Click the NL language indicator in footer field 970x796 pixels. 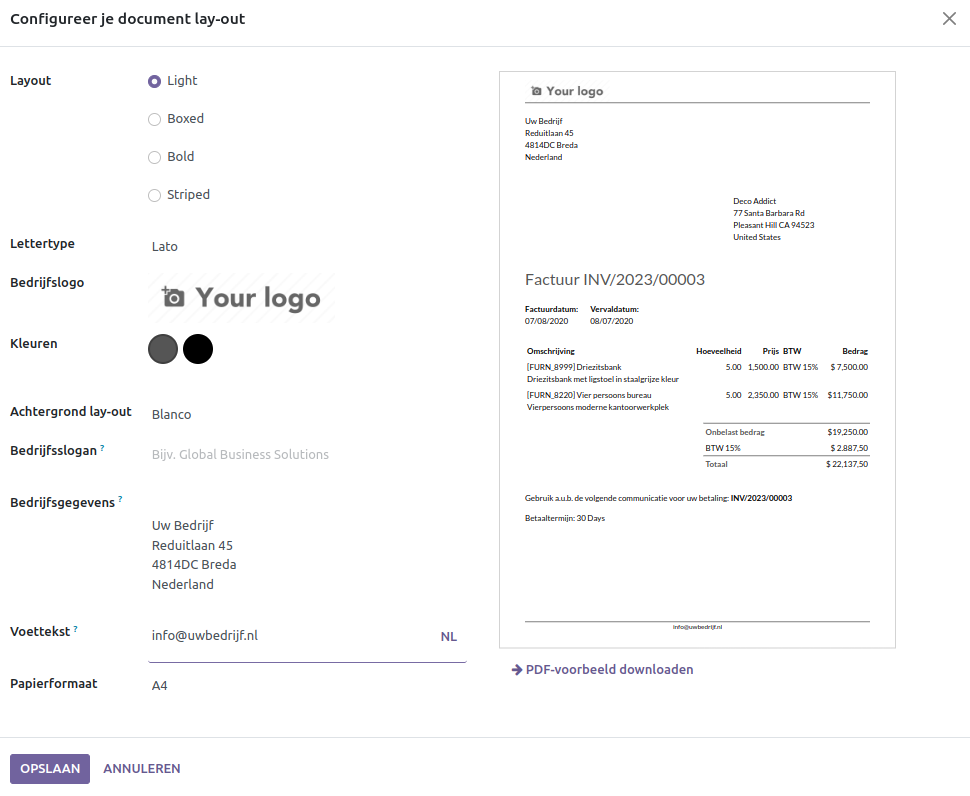tap(449, 636)
